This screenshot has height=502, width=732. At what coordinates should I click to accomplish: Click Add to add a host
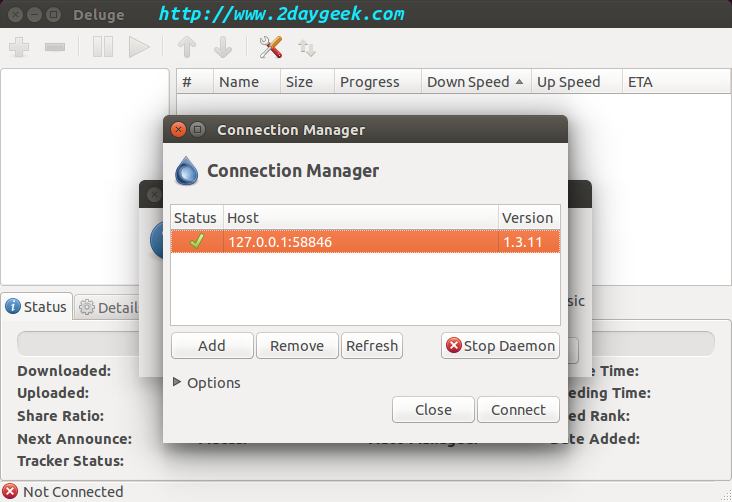212,346
